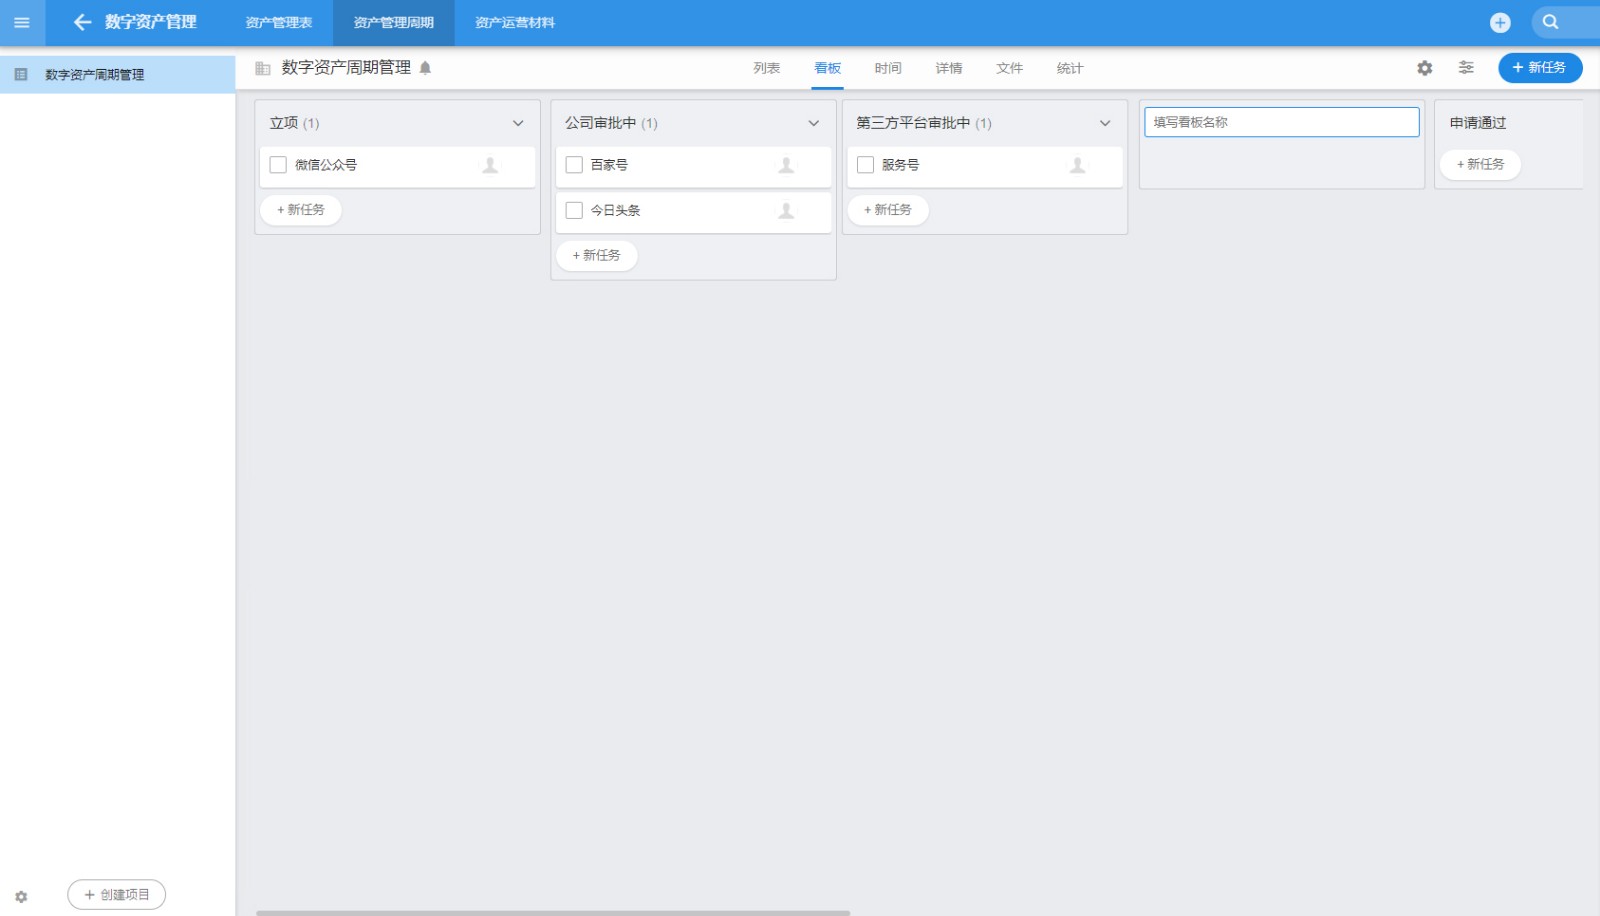Check the 百家号 task checkbox

574,165
